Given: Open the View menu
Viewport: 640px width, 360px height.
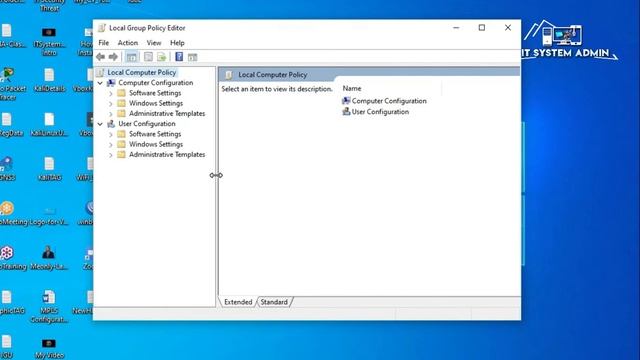Looking at the screenshot, I should point(154,42).
